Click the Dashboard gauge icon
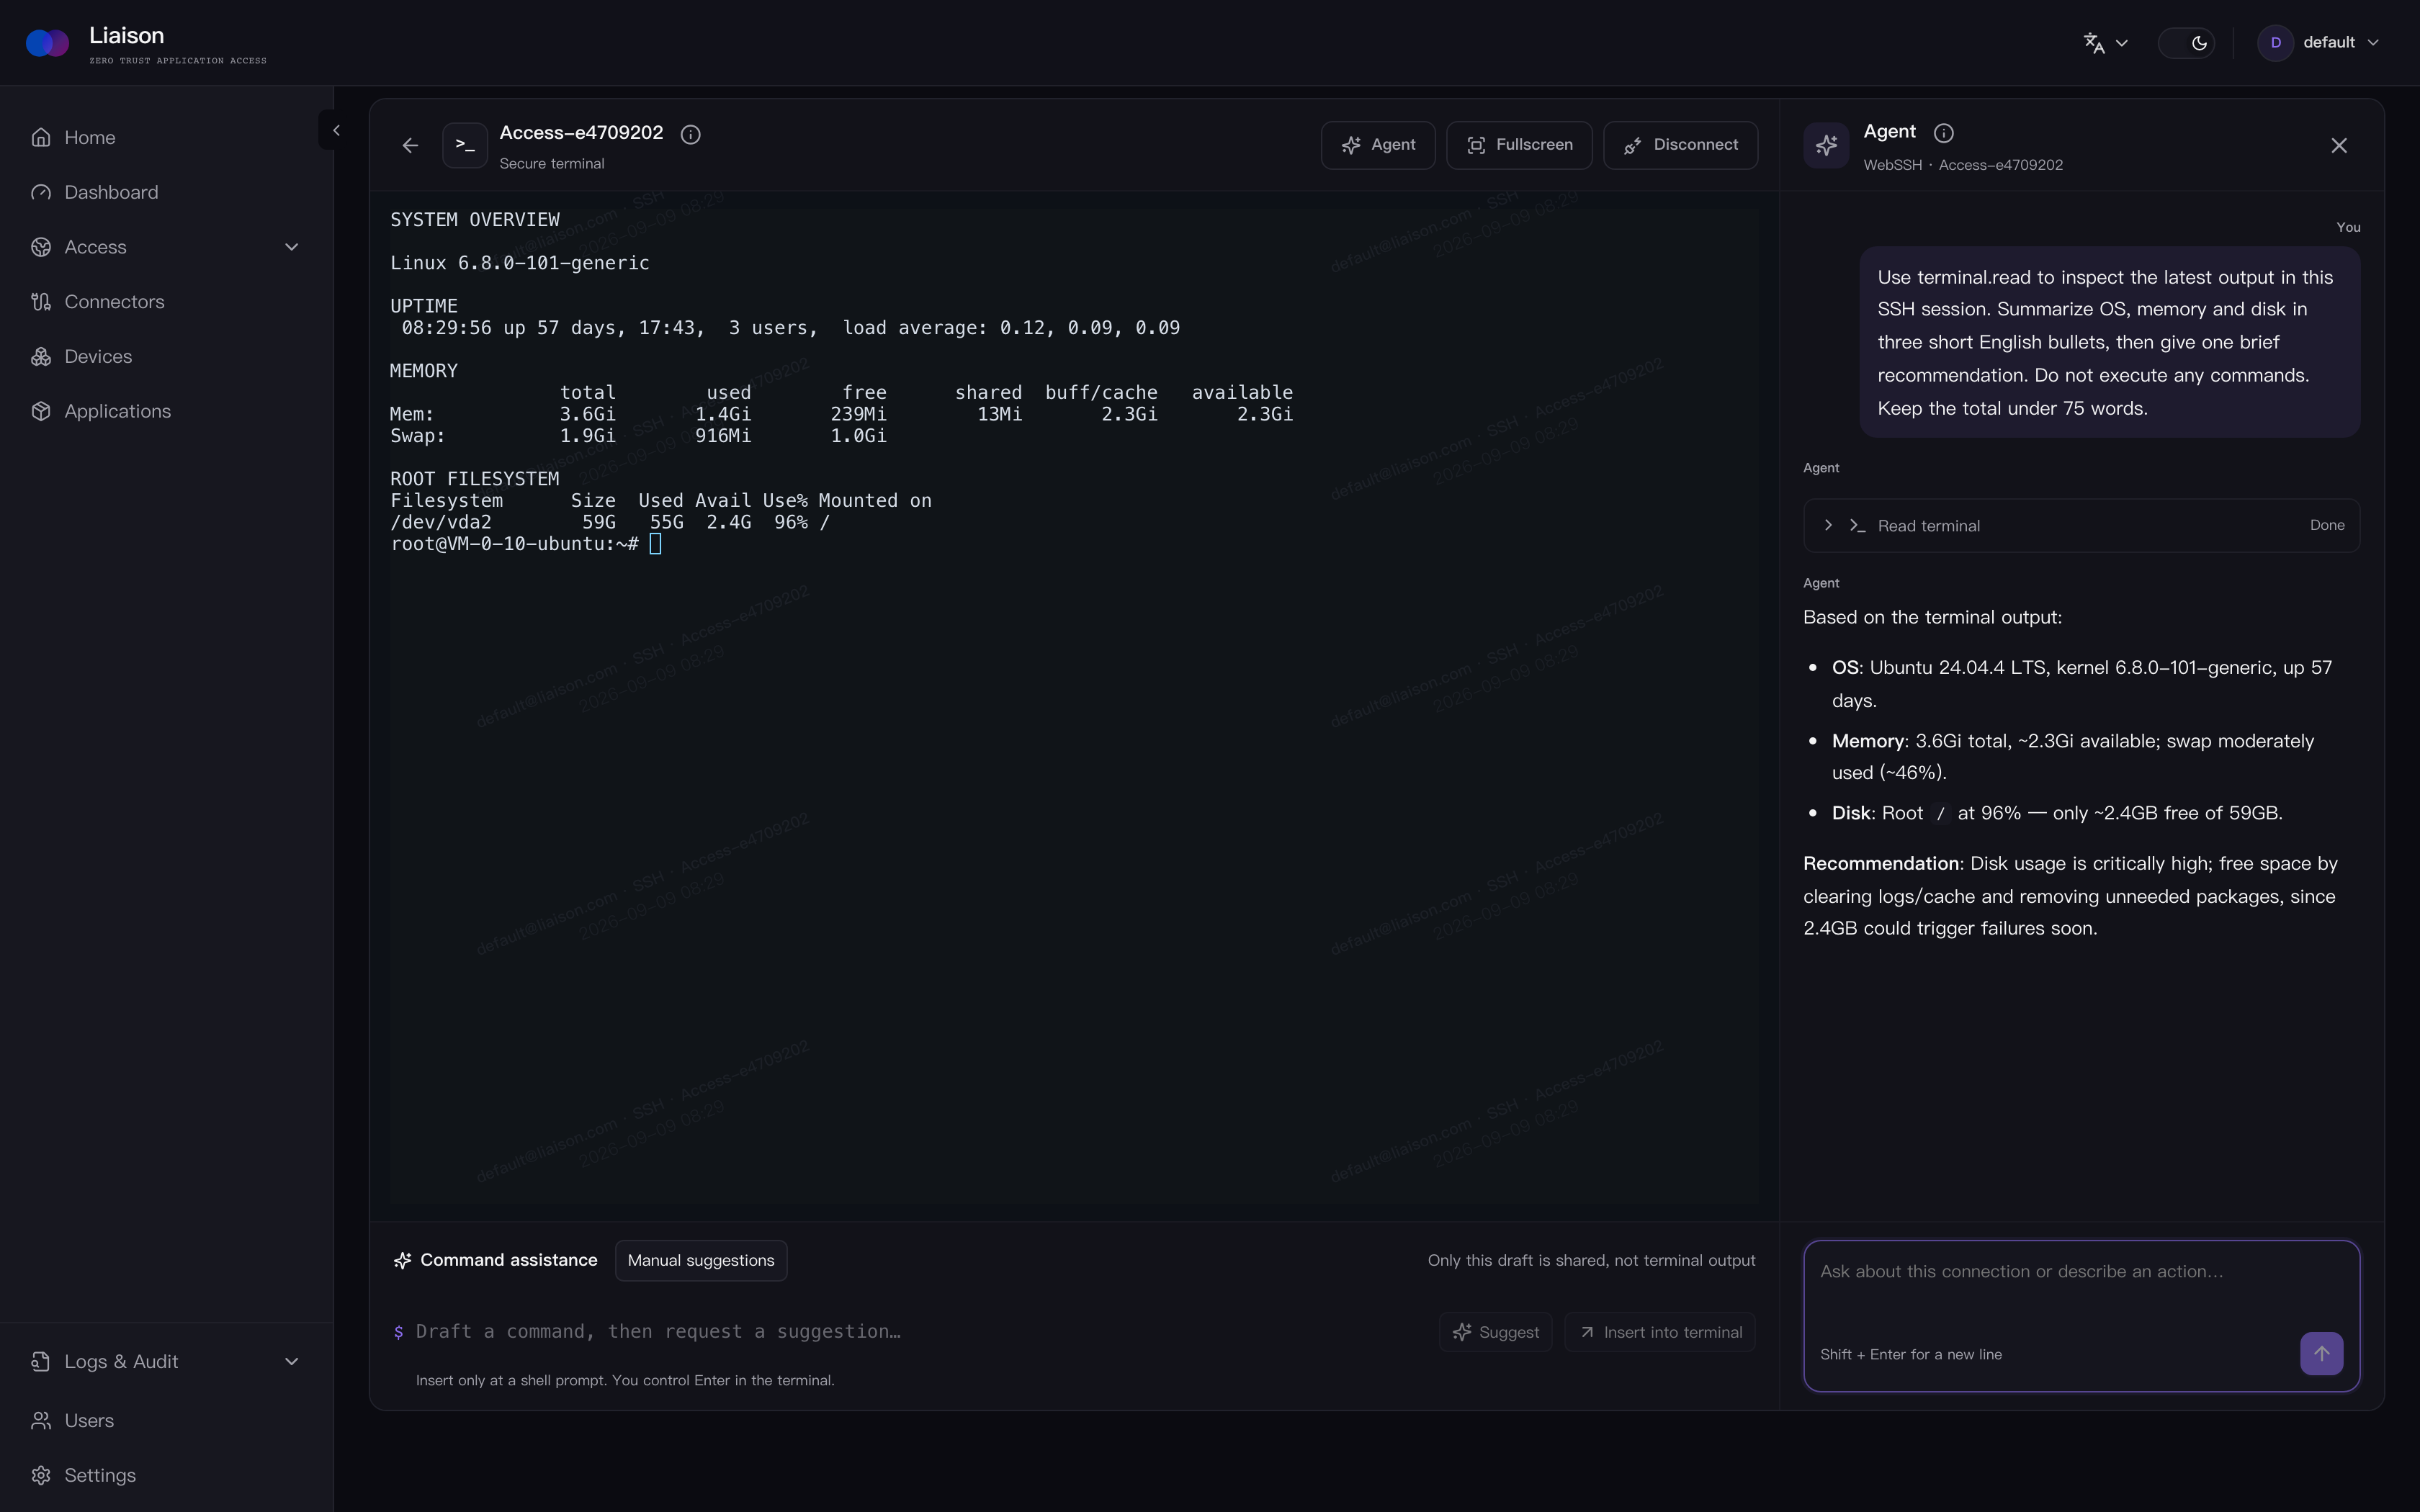 [41, 192]
